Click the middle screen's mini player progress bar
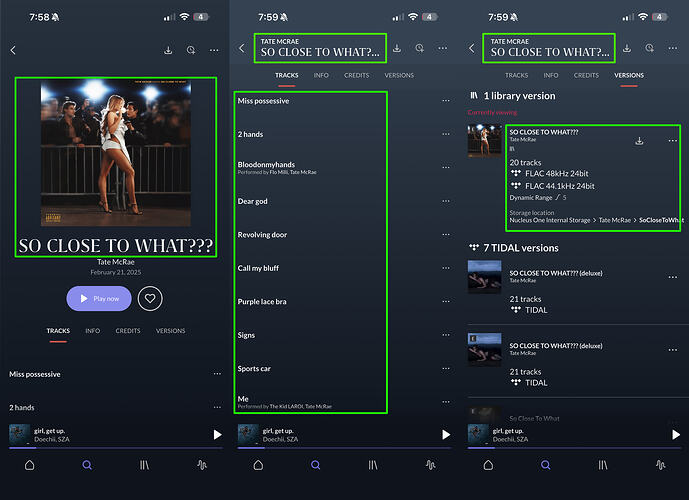This screenshot has height=500, width=689. pos(344,448)
